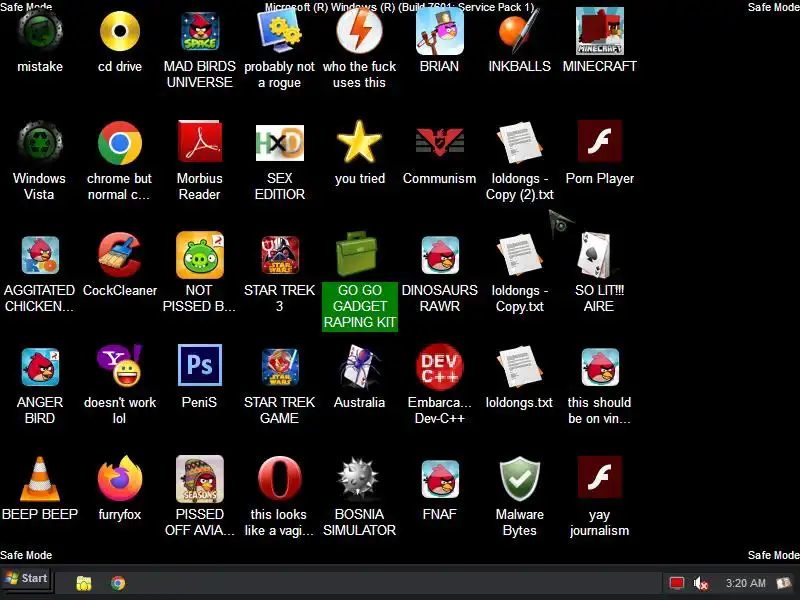800x600 pixels.
Task: Launch the Embarcadero Dev-C++ icon
Action: coord(439,367)
